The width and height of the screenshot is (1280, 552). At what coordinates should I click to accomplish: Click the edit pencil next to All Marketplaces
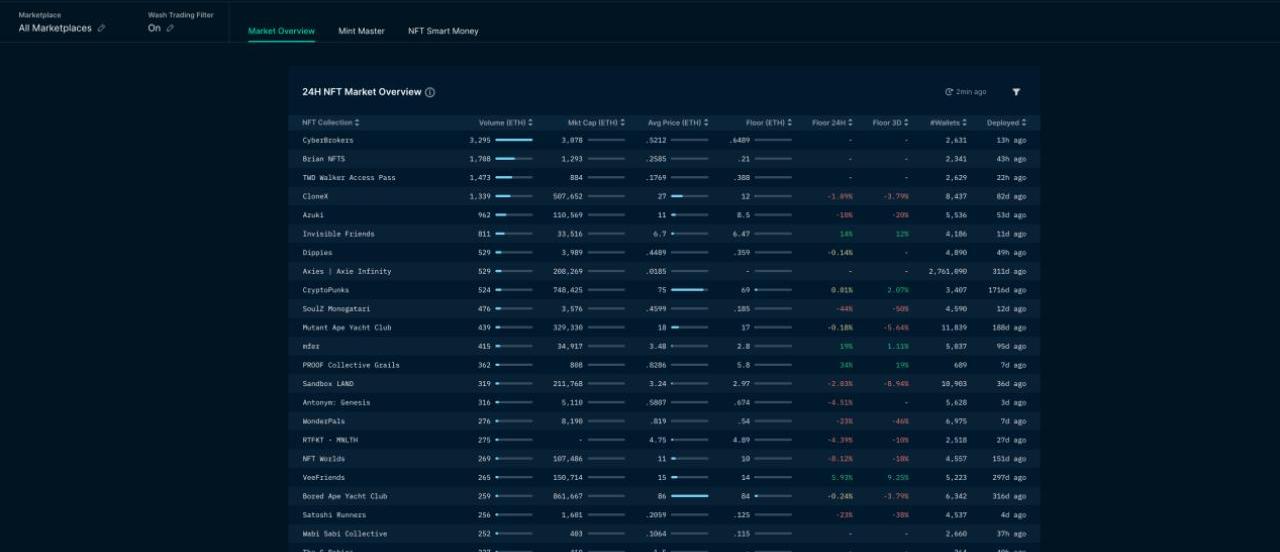(x=101, y=28)
